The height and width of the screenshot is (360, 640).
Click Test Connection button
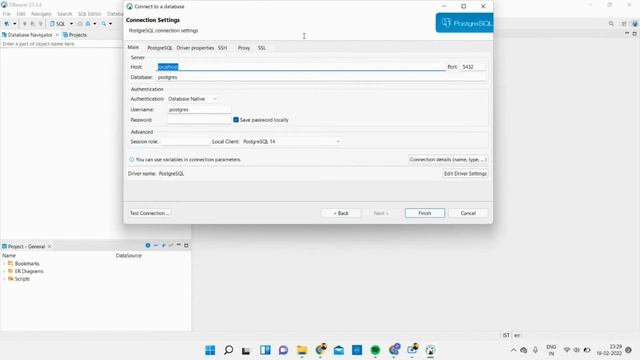pyautogui.click(x=149, y=213)
